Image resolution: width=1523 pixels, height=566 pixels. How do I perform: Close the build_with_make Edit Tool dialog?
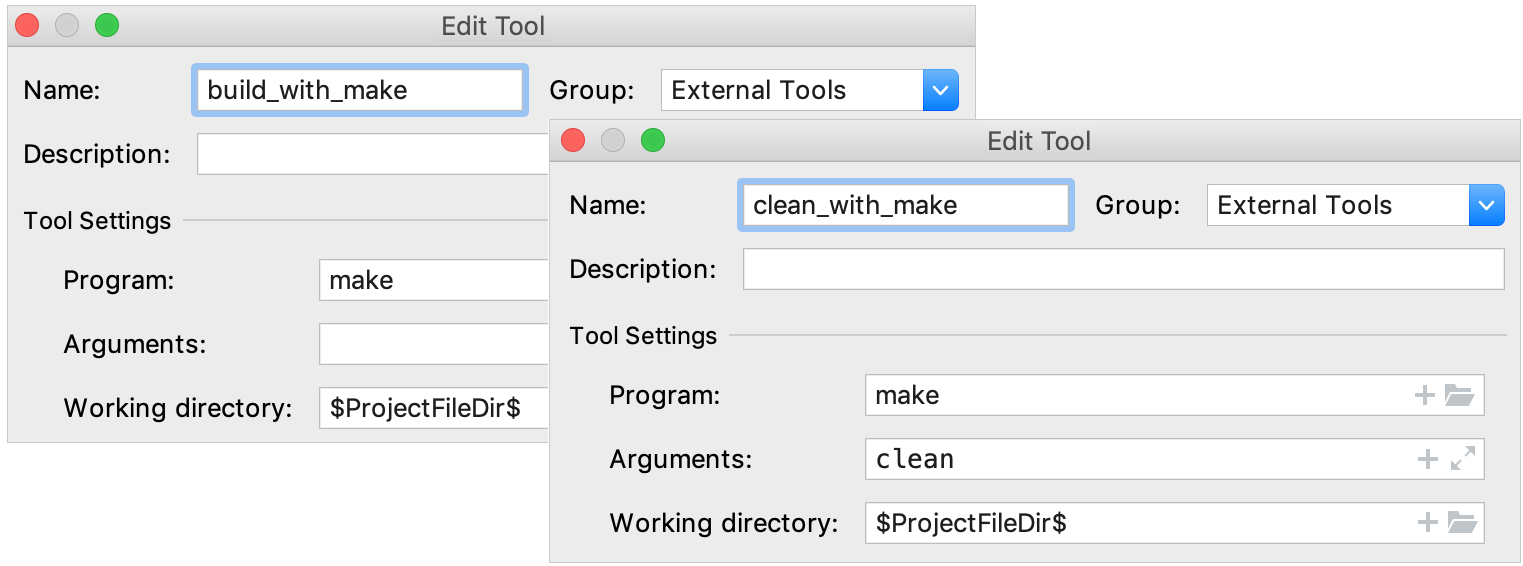point(27,26)
